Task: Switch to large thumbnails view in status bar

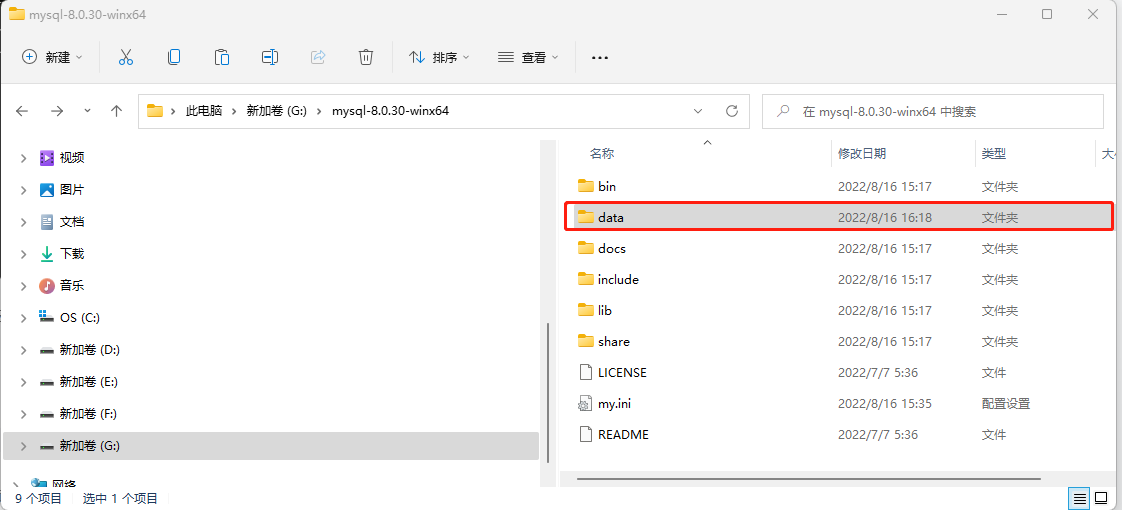Action: [x=1100, y=498]
